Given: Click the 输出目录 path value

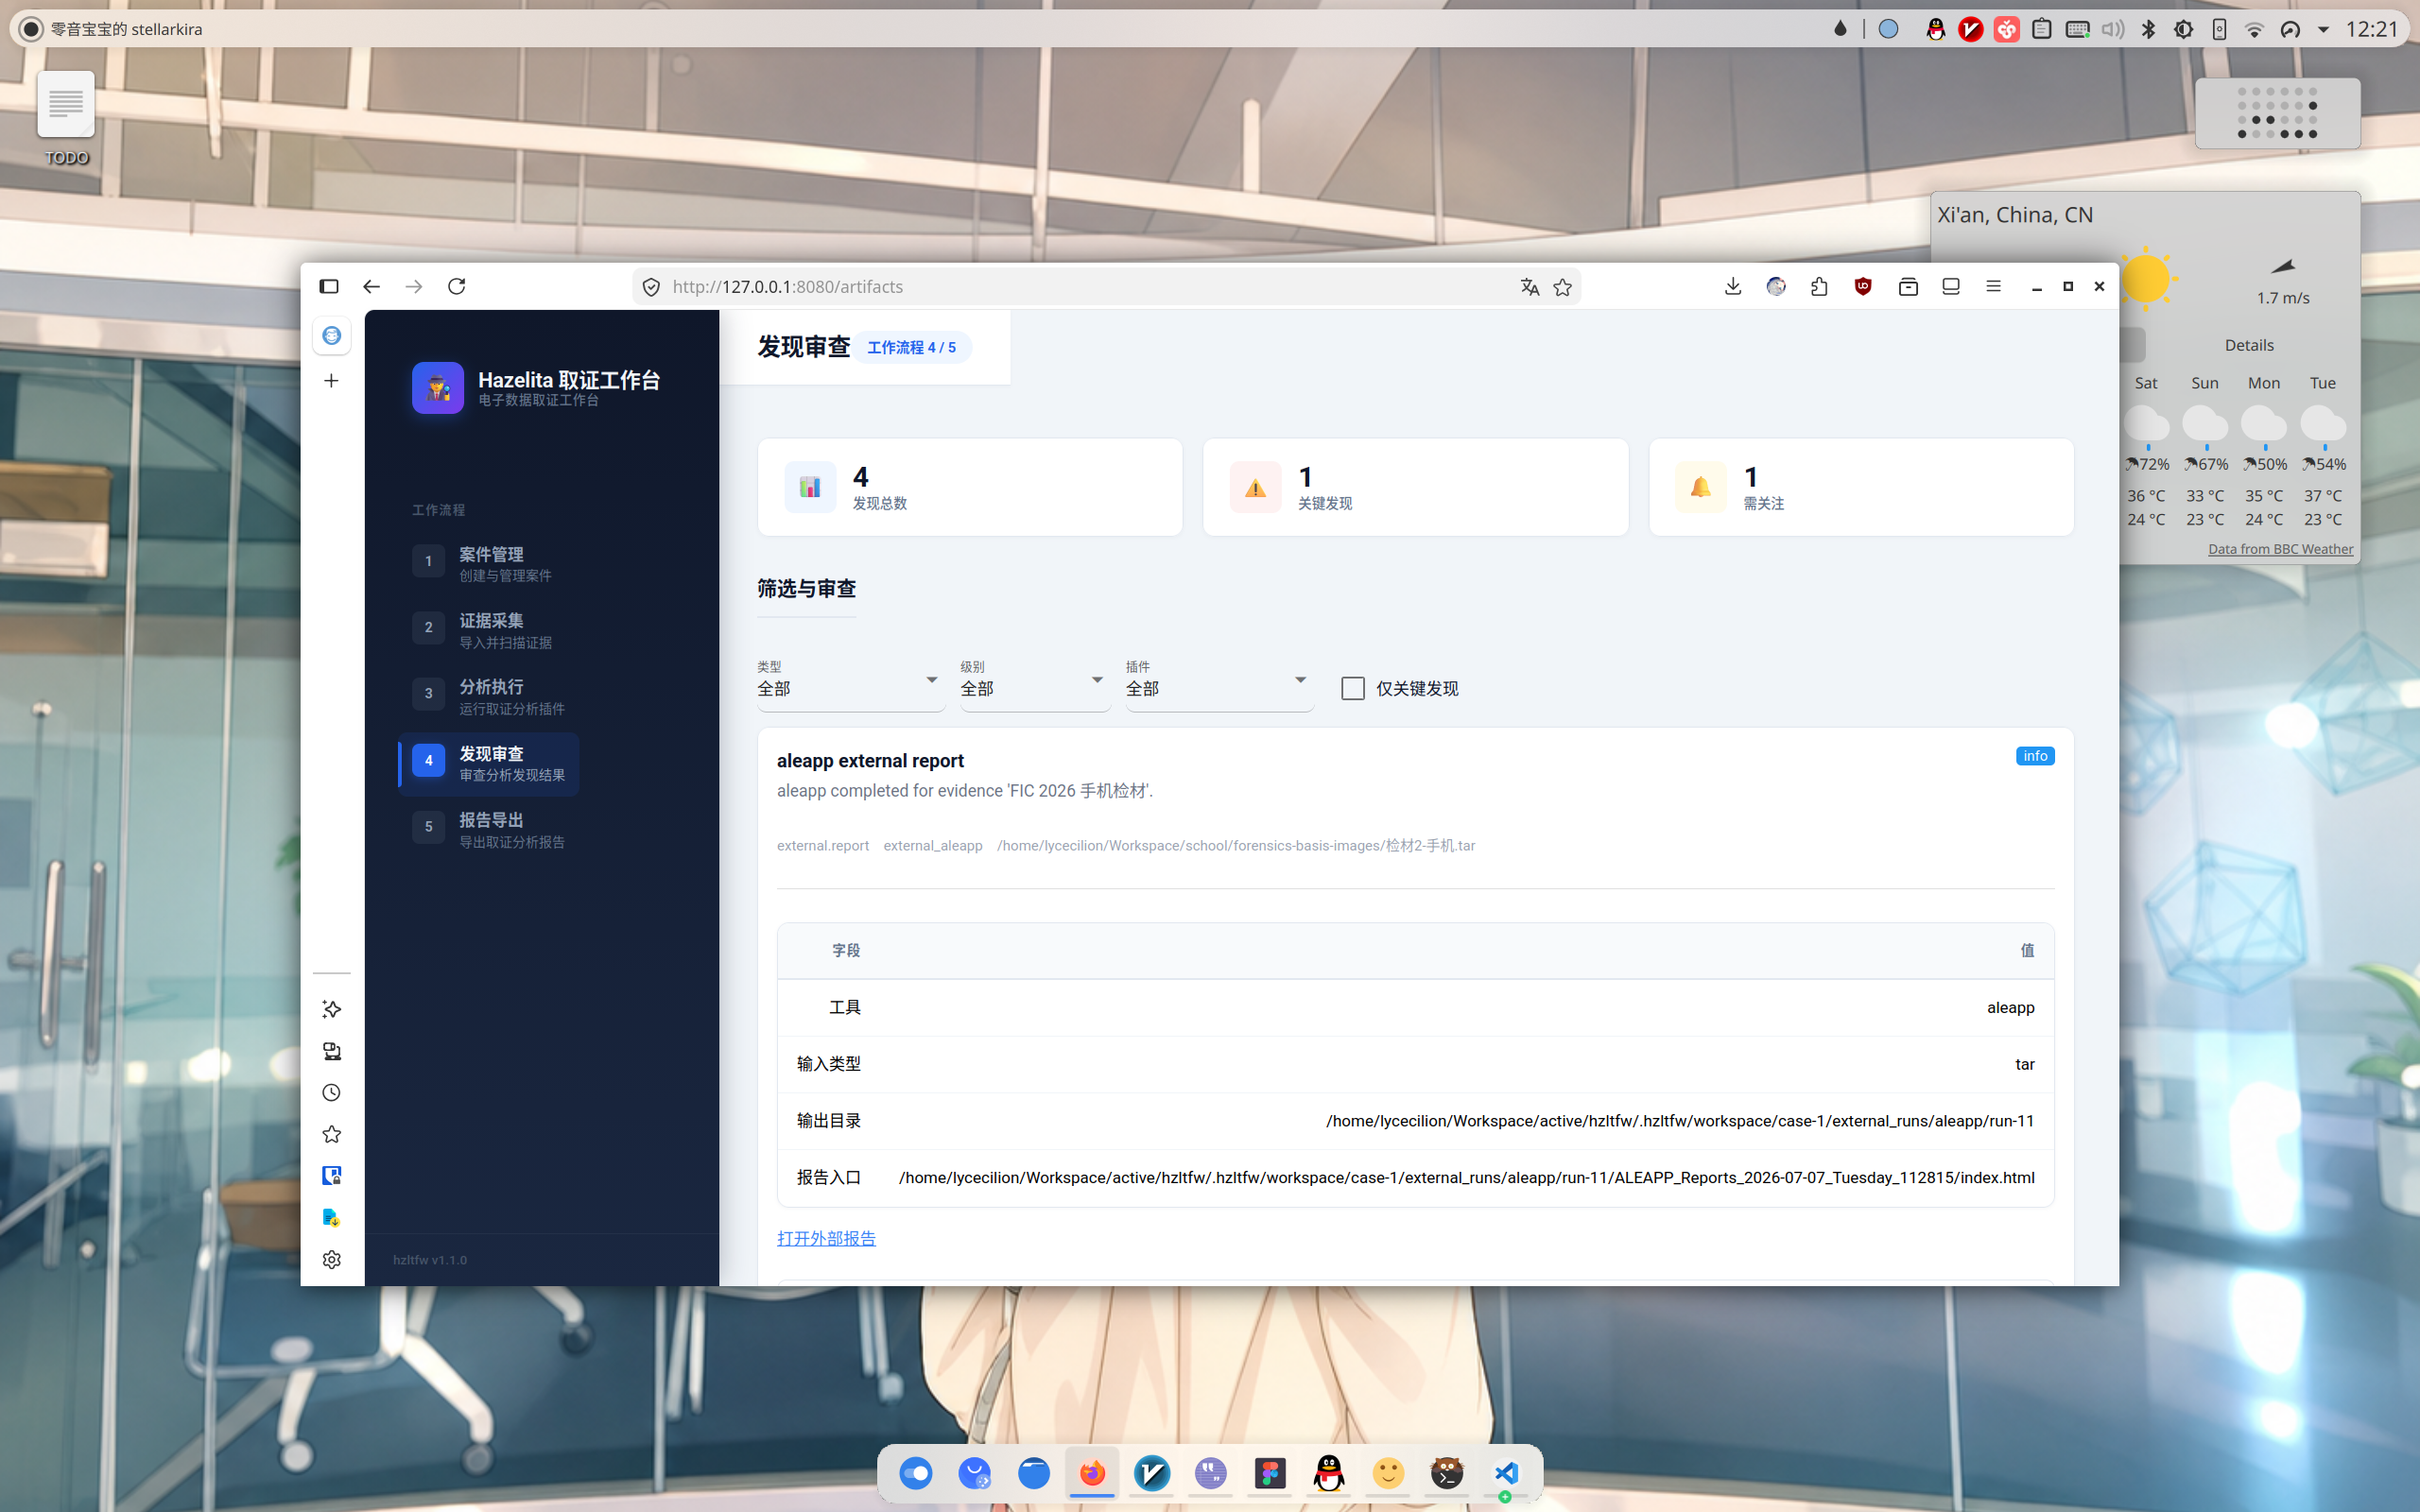Looking at the screenshot, I should [1680, 1121].
